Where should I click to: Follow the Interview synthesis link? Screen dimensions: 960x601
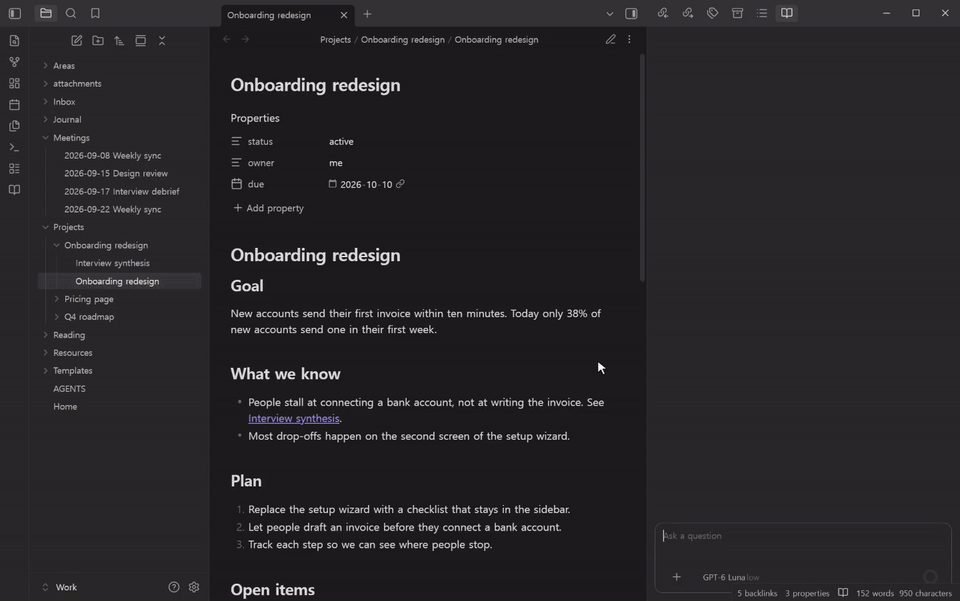tap(294, 419)
